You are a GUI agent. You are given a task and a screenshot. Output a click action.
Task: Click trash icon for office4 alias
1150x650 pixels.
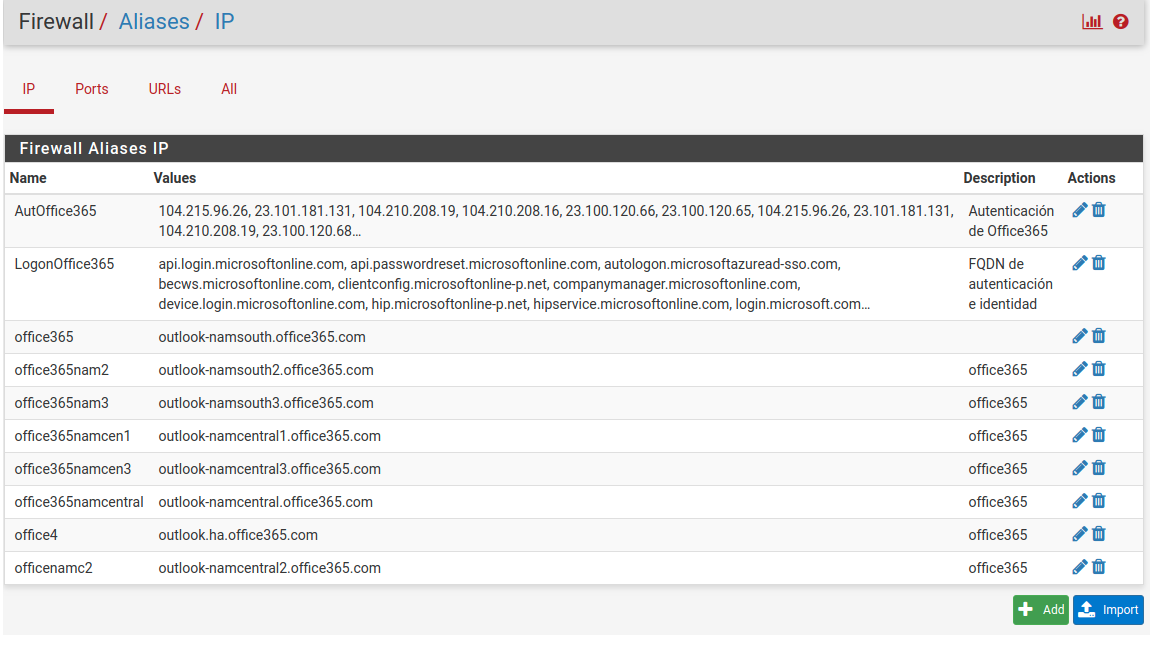[x=1099, y=534]
